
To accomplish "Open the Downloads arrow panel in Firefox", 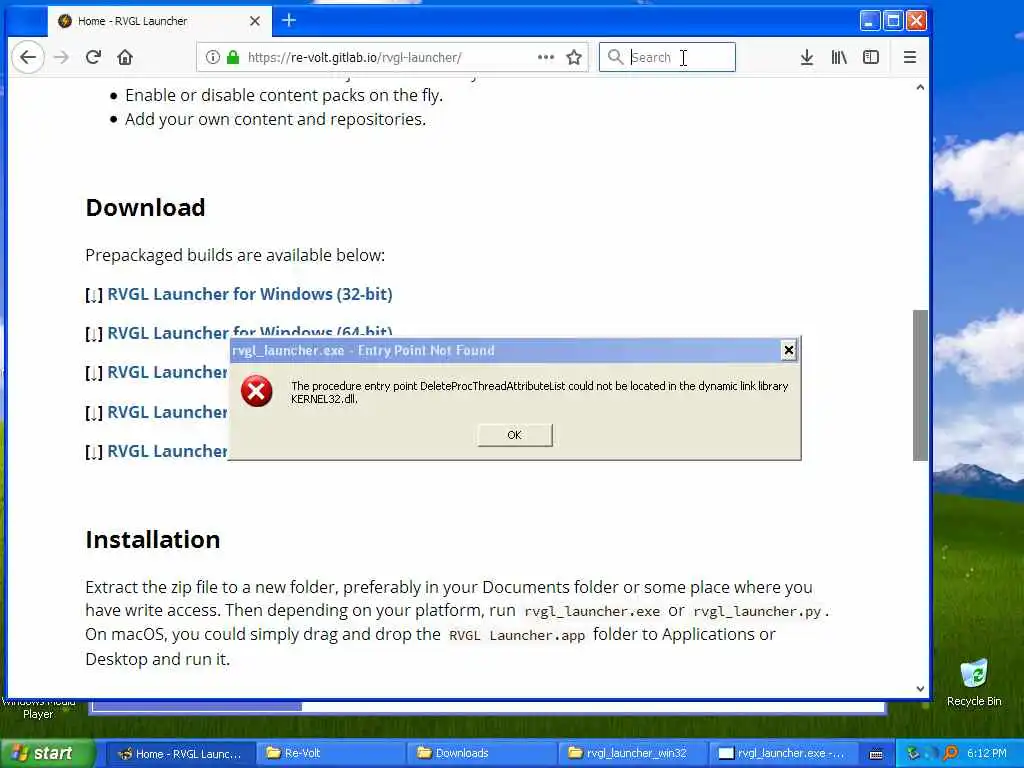I will pyautogui.click(x=807, y=57).
